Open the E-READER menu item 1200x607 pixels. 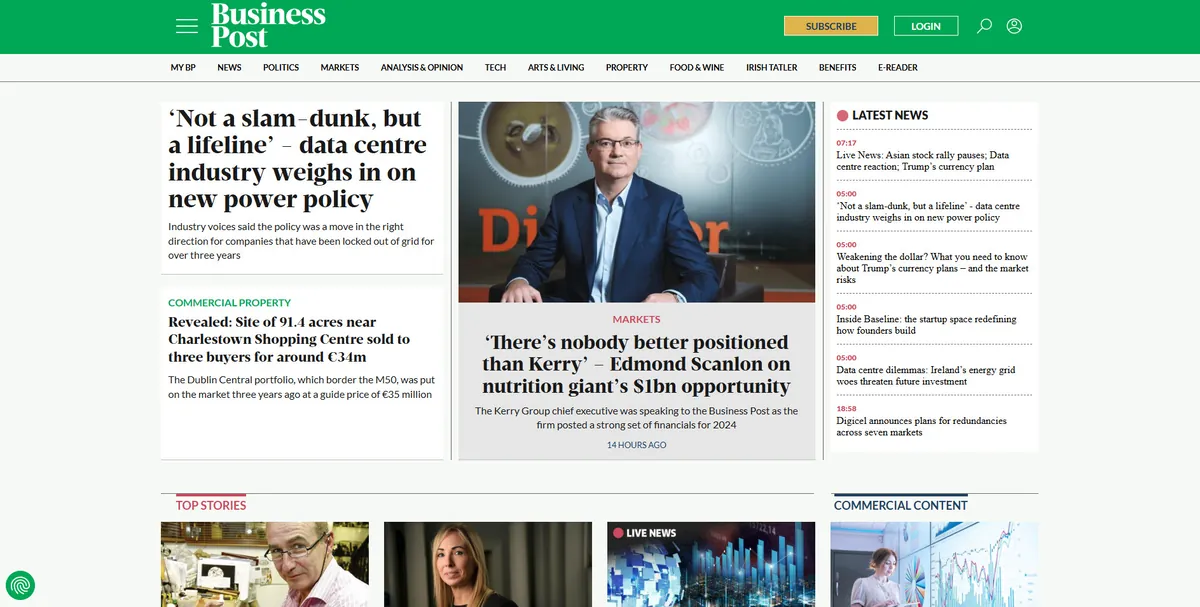pos(898,67)
